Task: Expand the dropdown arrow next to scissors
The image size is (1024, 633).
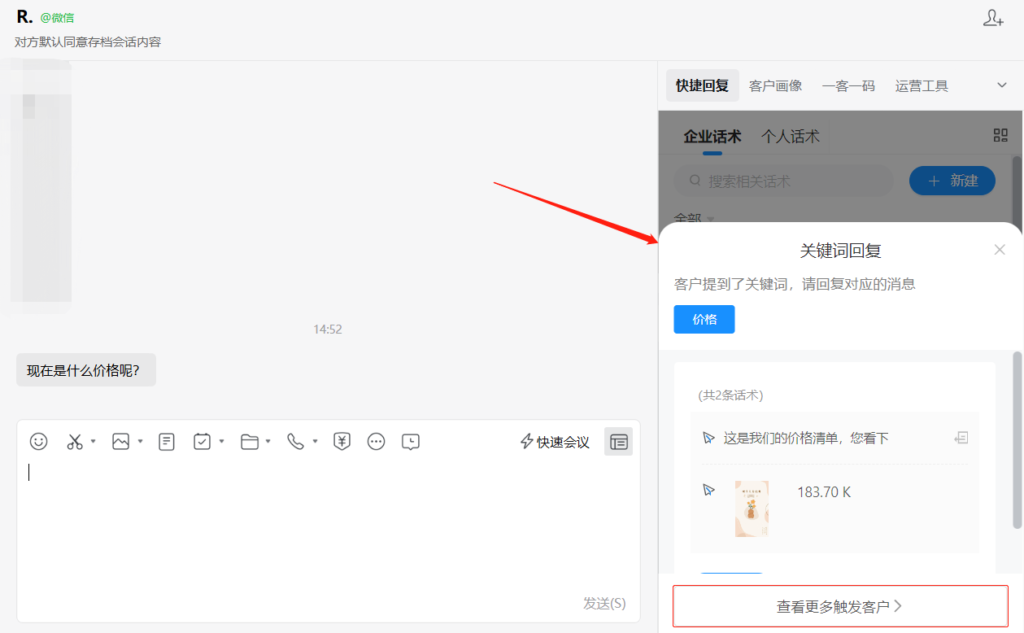Action: pyautogui.click(x=93, y=441)
